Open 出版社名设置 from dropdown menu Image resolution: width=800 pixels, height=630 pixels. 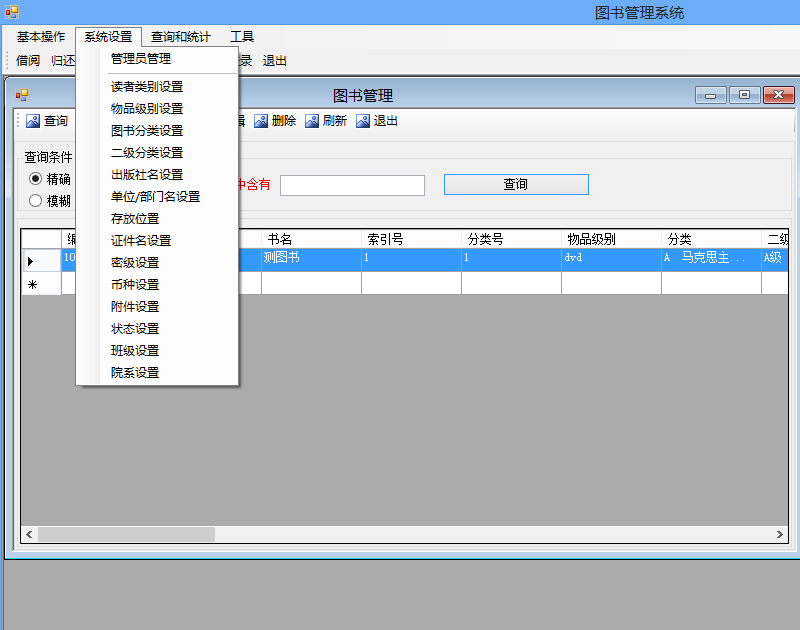click(147, 175)
